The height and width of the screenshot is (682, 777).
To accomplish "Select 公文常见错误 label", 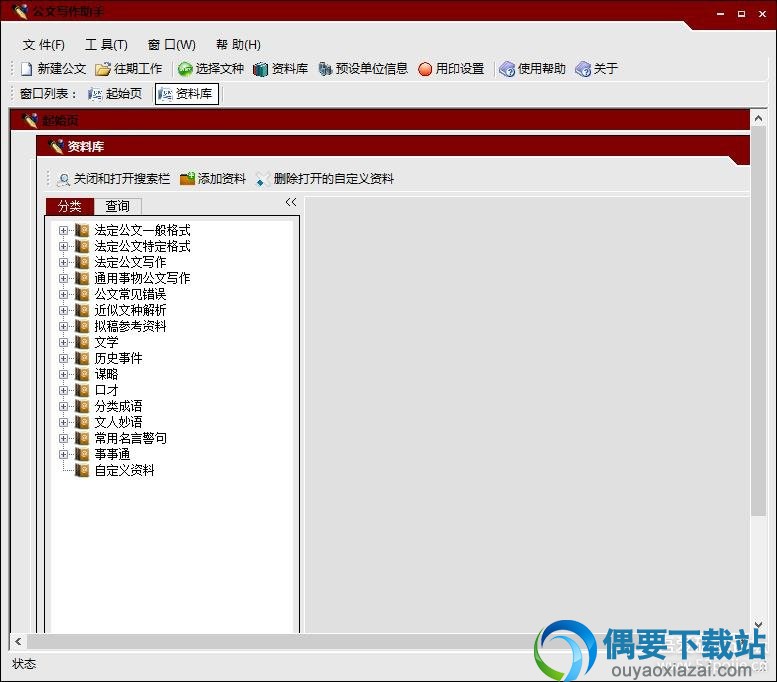I will tap(130, 294).
